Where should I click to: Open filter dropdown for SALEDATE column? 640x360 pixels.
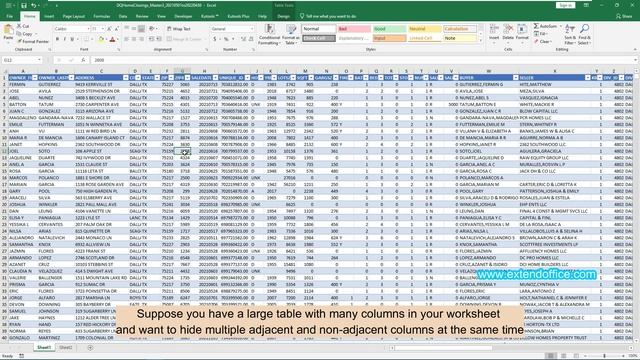215,78
